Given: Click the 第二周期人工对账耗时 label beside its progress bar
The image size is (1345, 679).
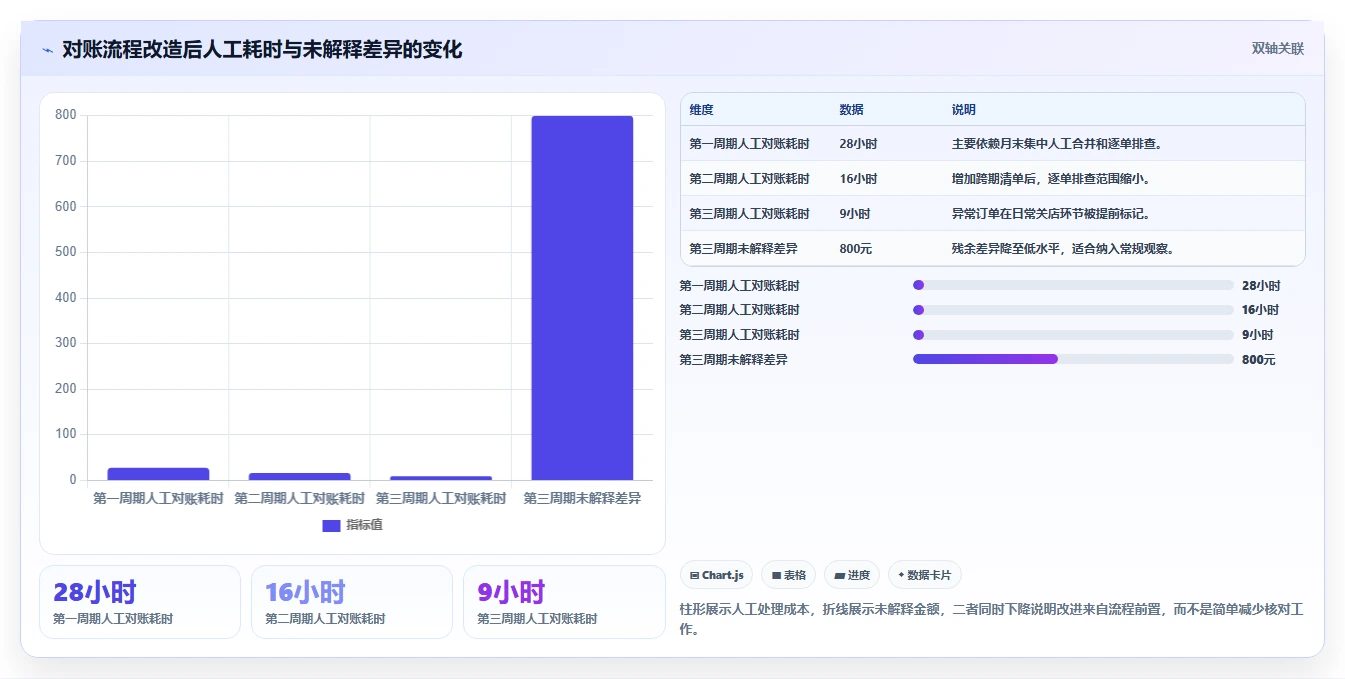Looking at the screenshot, I should (x=739, y=310).
